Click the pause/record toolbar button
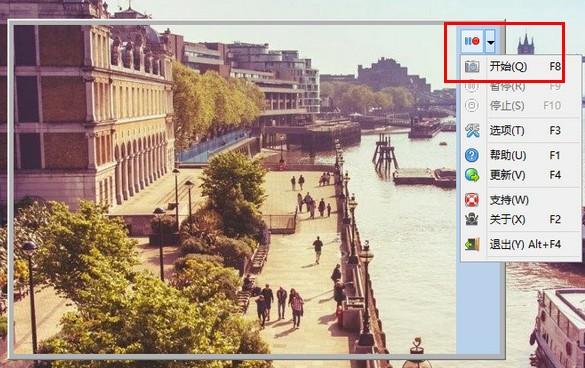 [x=472, y=41]
